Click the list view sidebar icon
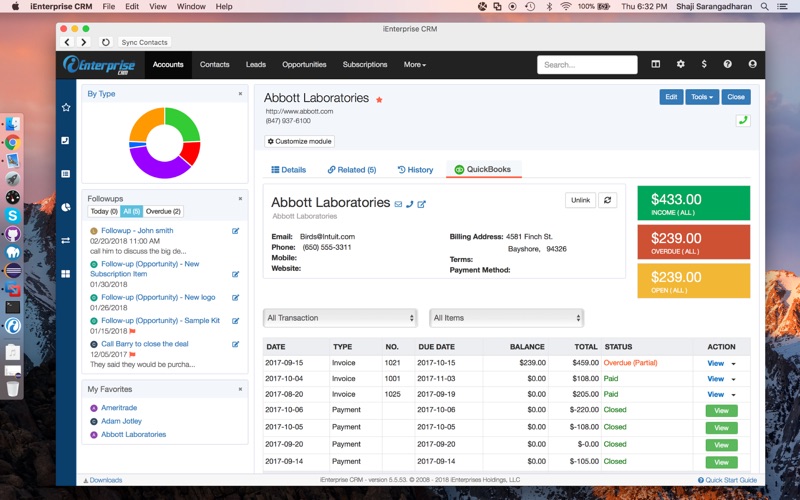The image size is (800, 500). (66, 174)
